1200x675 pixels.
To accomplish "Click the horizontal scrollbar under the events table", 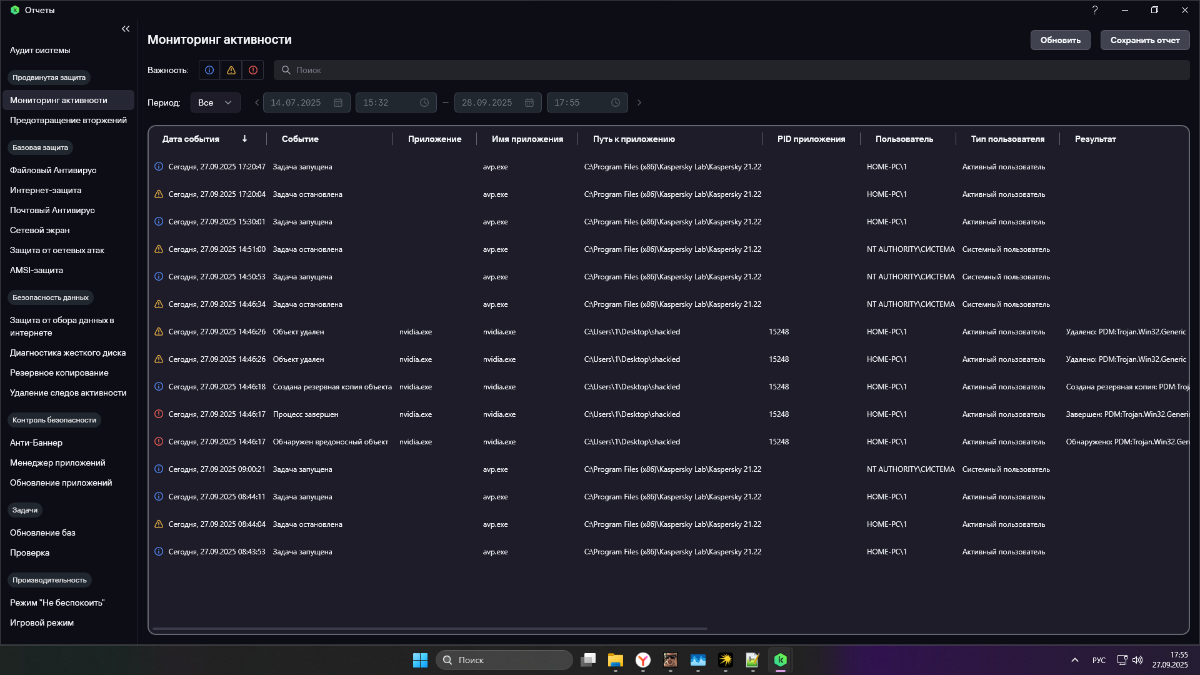I will pyautogui.click(x=430, y=629).
